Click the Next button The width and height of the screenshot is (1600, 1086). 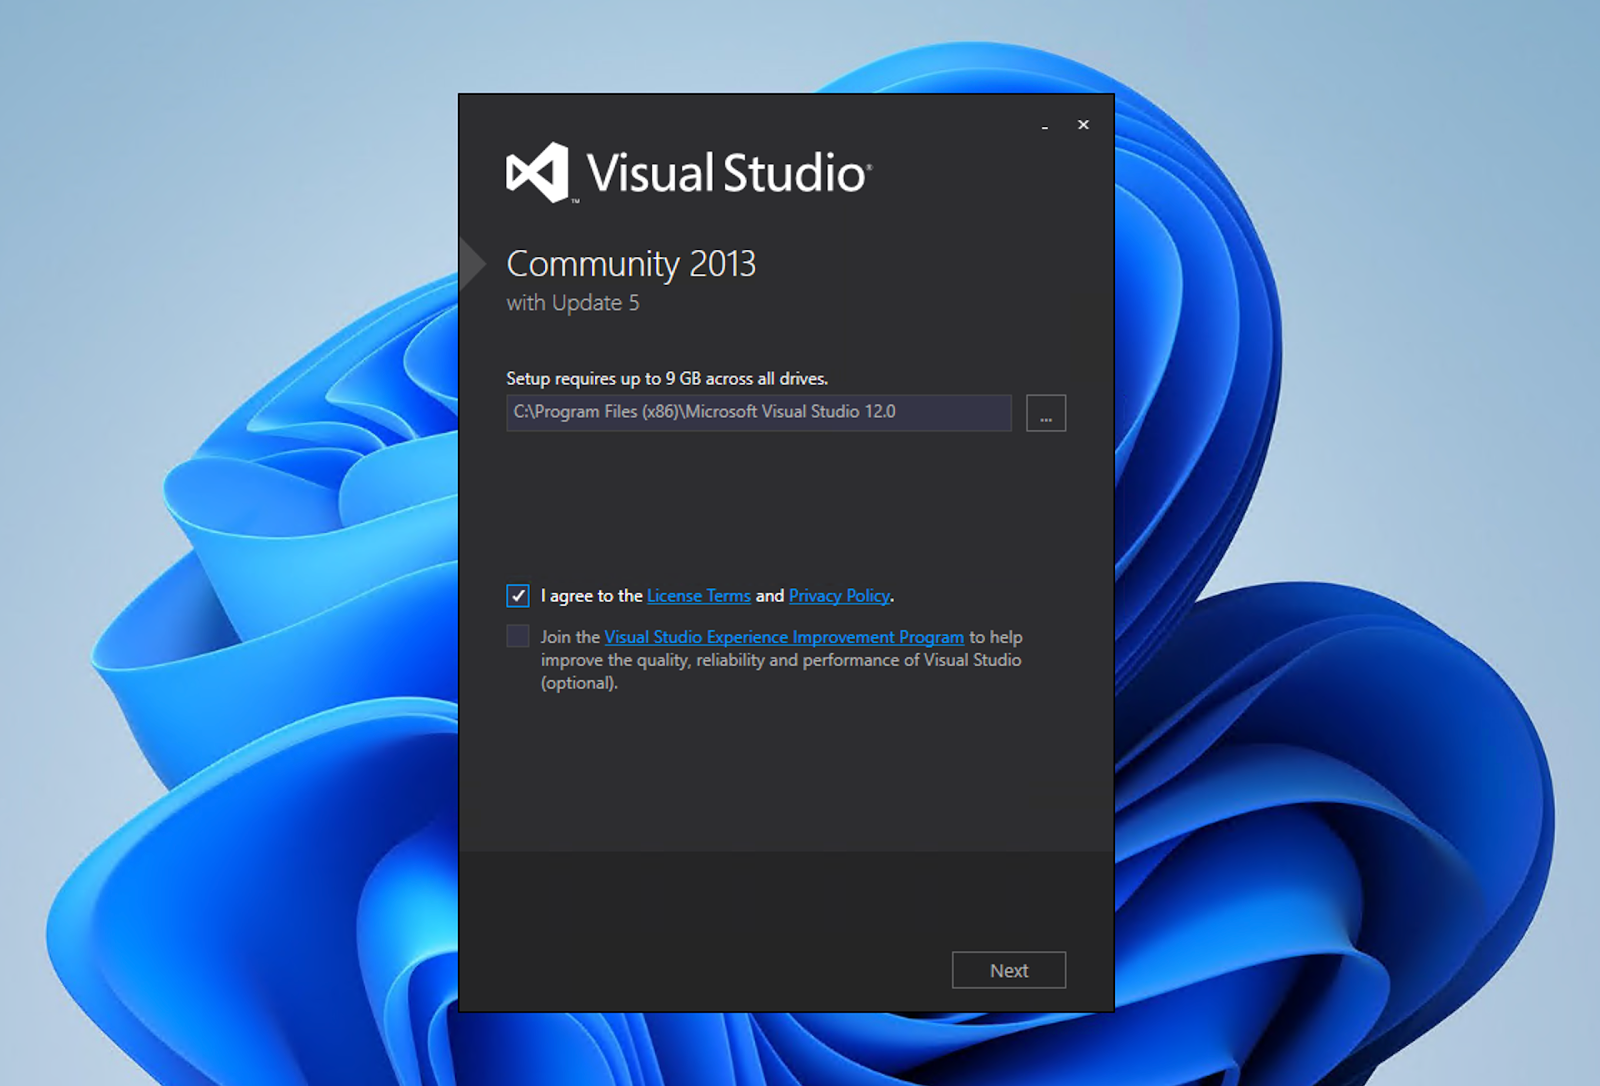point(1009,970)
